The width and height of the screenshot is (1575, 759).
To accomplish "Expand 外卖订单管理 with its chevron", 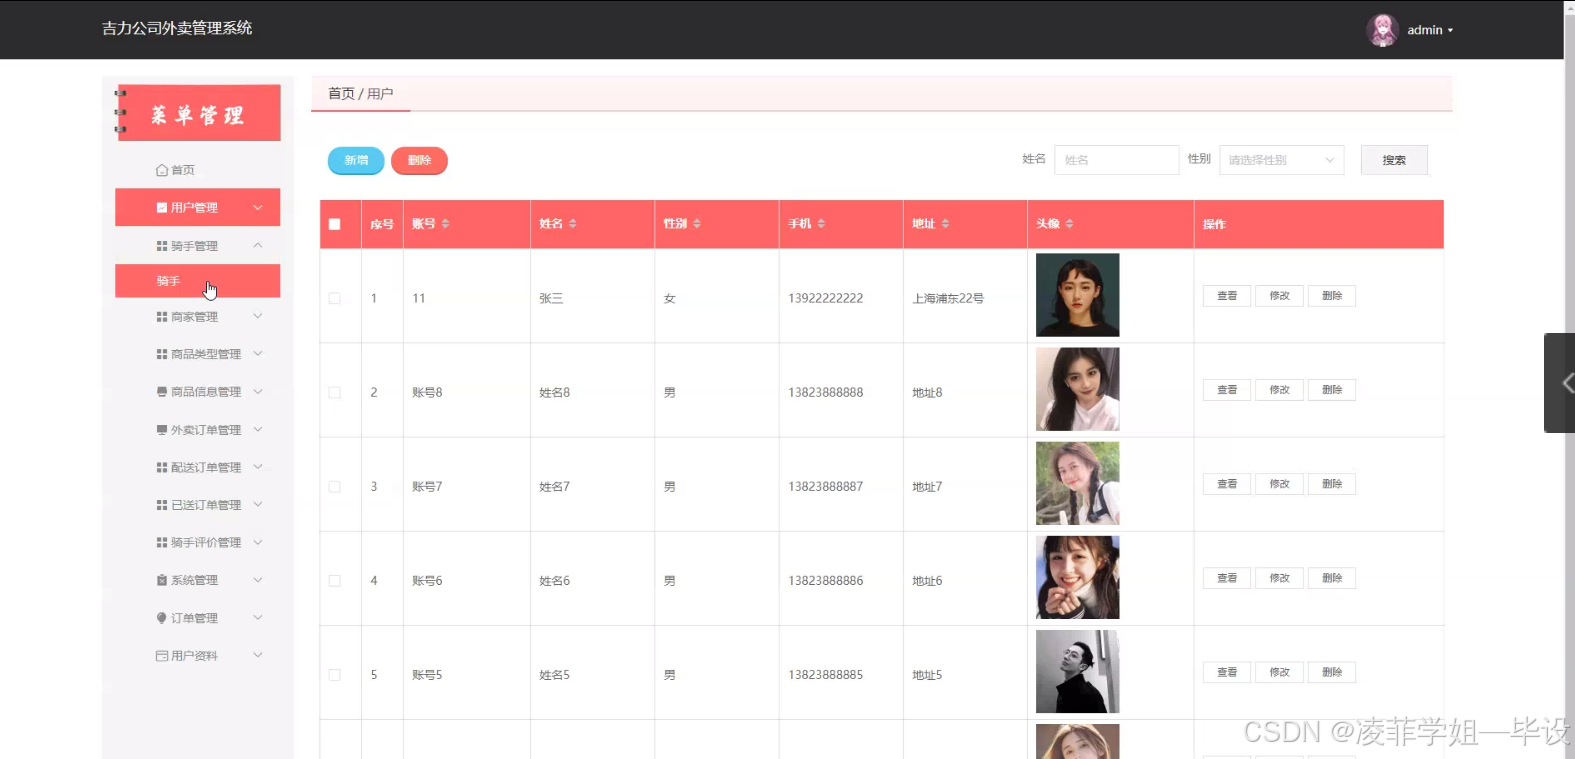I will [258, 430].
